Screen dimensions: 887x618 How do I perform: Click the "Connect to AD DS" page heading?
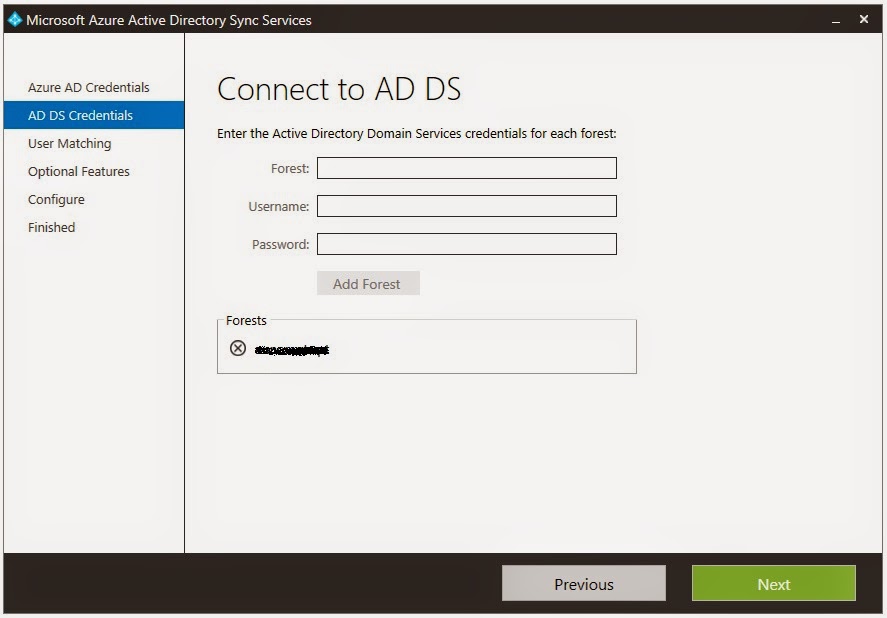click(x=340, y=90)
